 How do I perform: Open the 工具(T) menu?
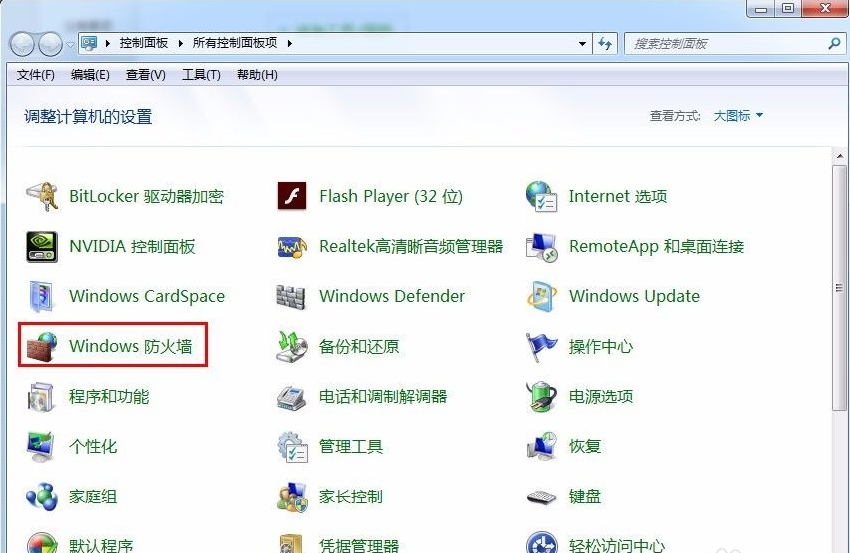pos(201,75)
